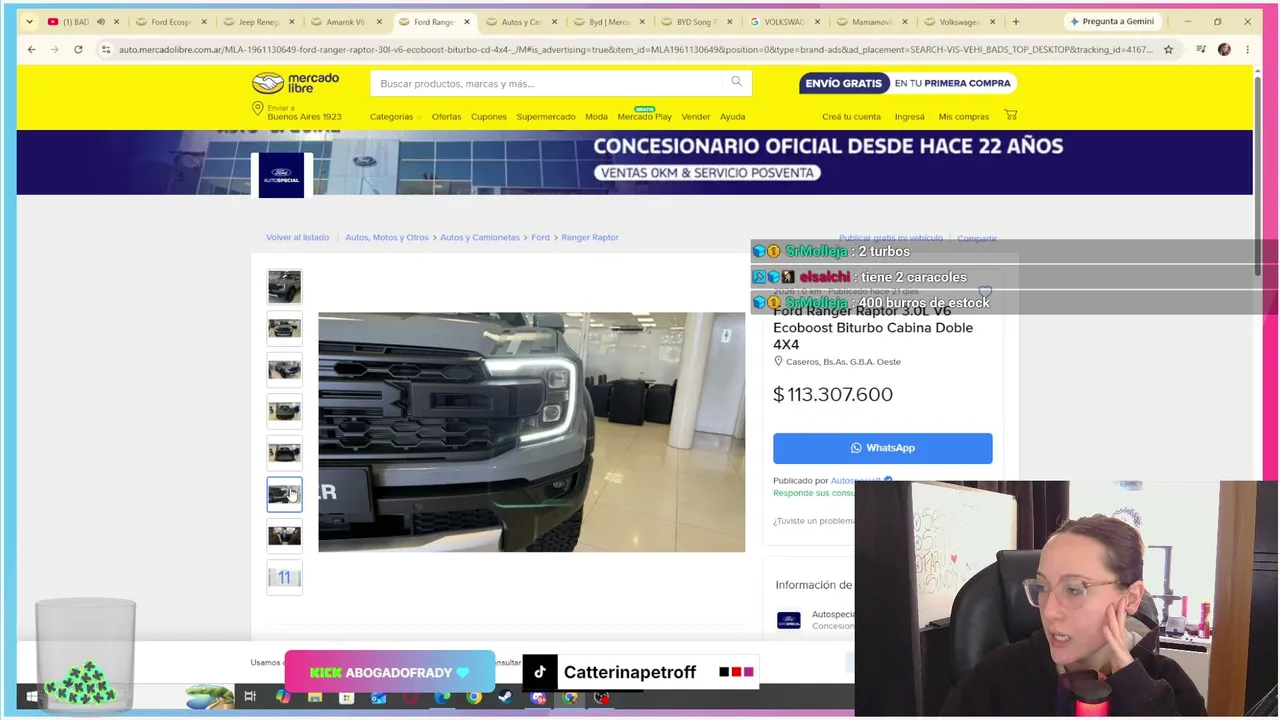Click the magnifying glass search icon

(x=737, y=82)
